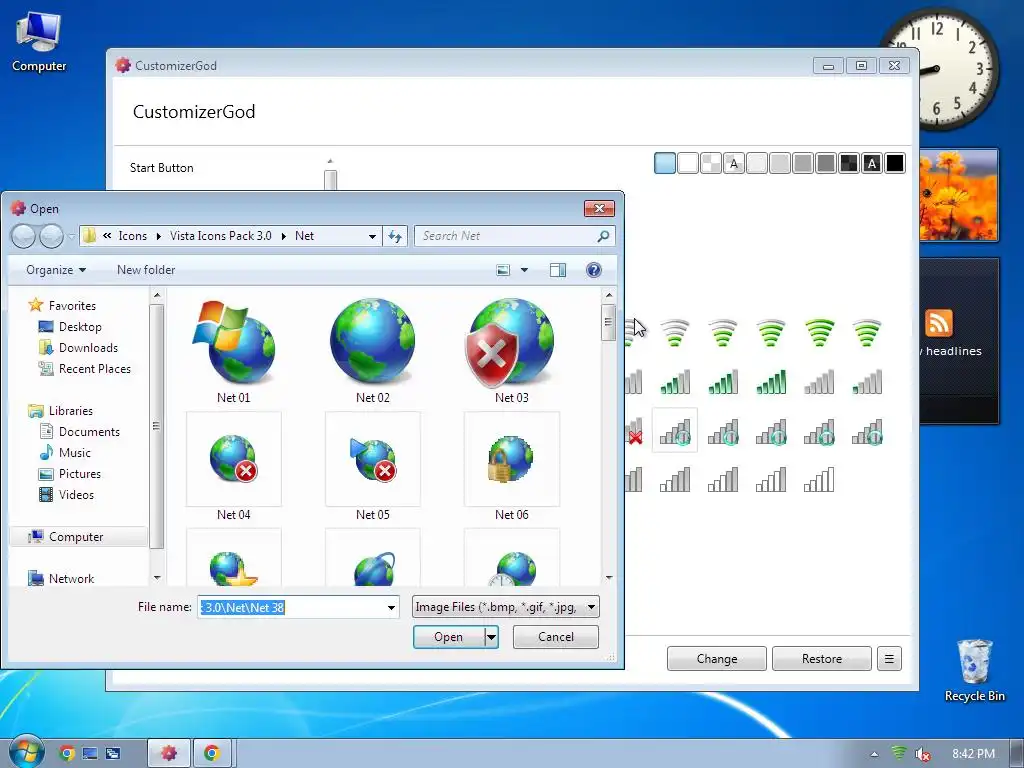Open Pictures library
Image resolution: width=1024 pixels, height=768 pixels.
coord(70,473)
